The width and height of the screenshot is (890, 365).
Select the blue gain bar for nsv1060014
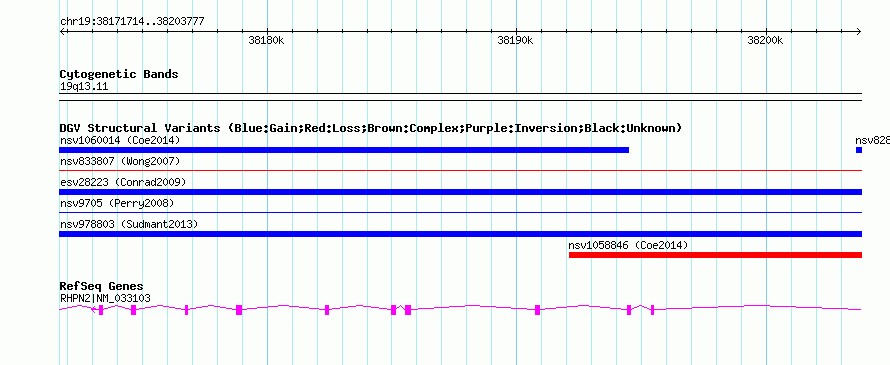[x=344, y=150]
